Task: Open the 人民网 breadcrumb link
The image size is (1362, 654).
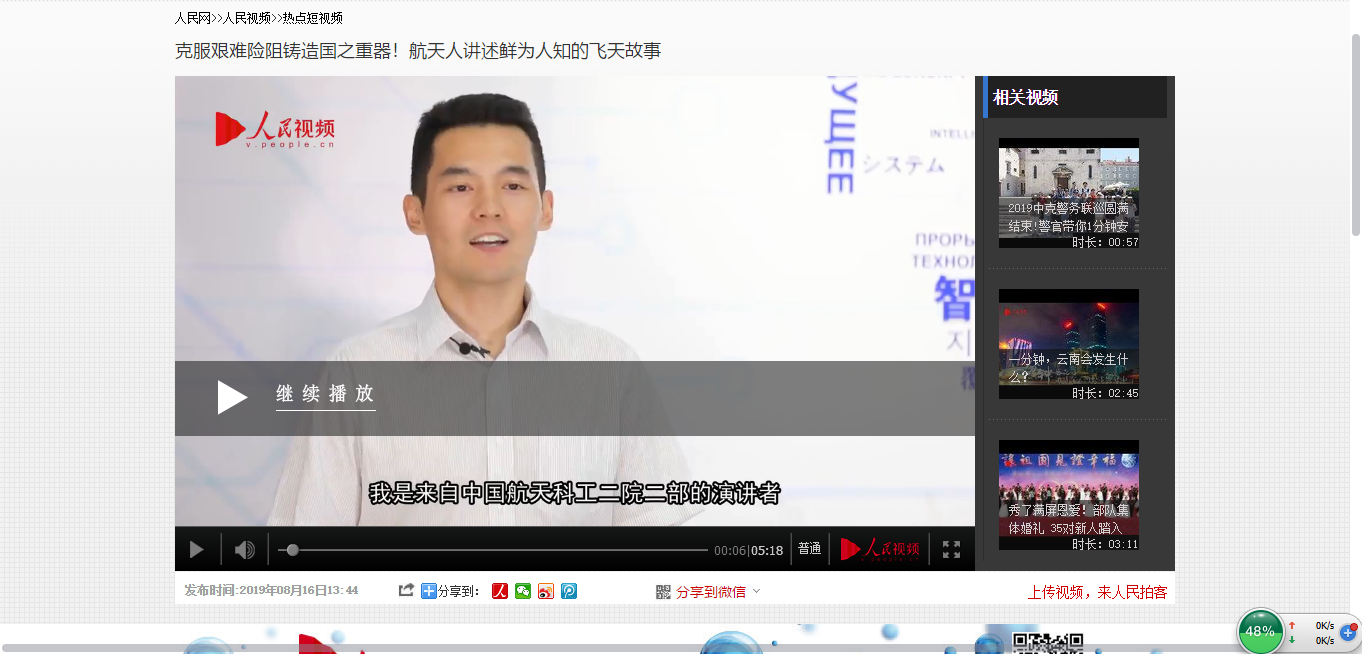Action: point(192,18)
